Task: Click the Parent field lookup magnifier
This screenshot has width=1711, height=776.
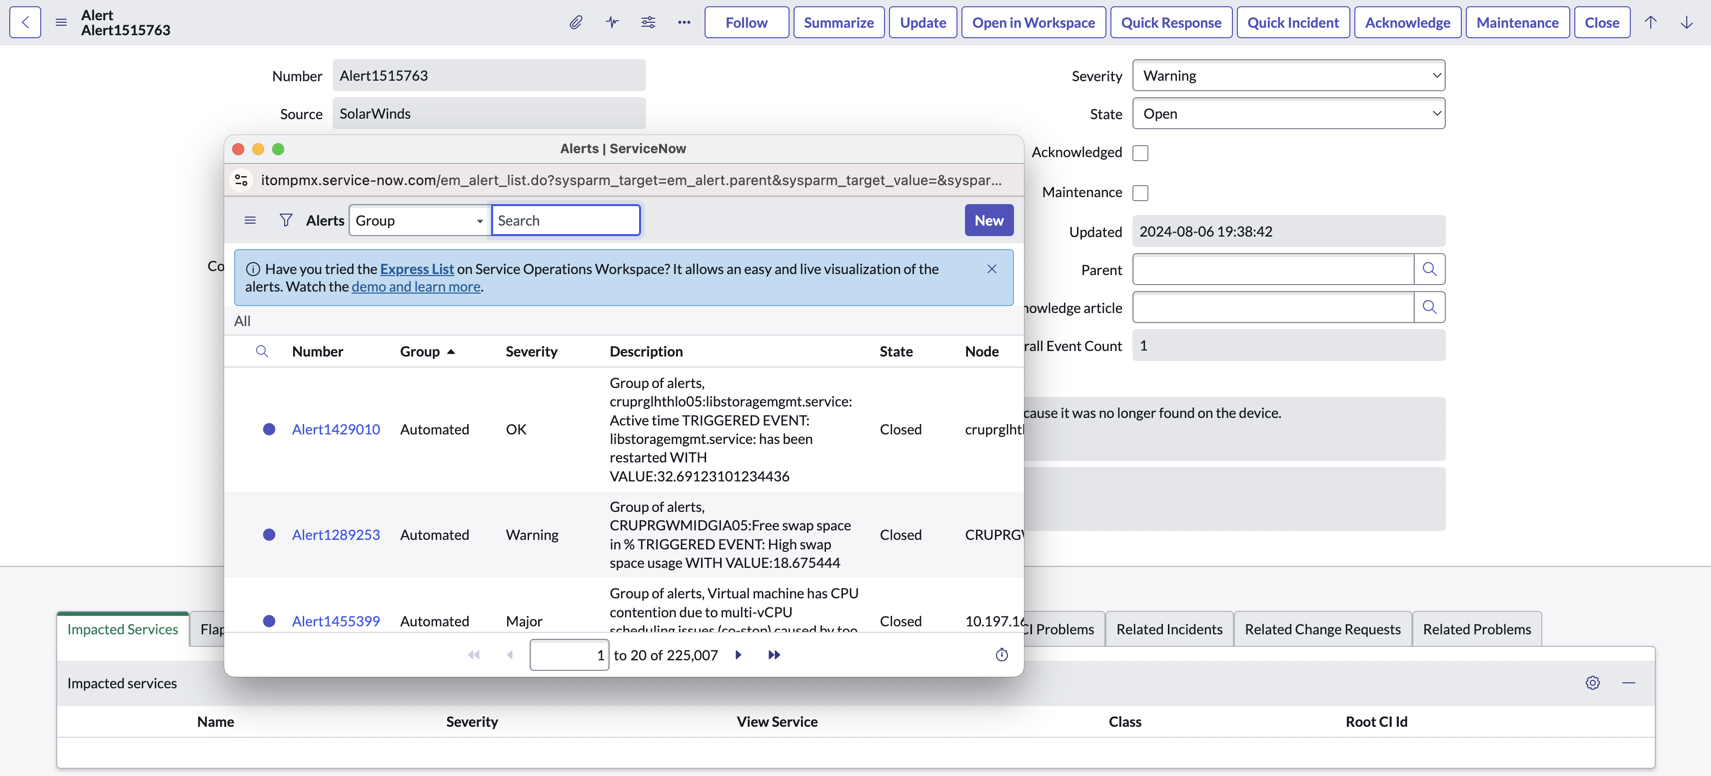Action: [1429, 269]
